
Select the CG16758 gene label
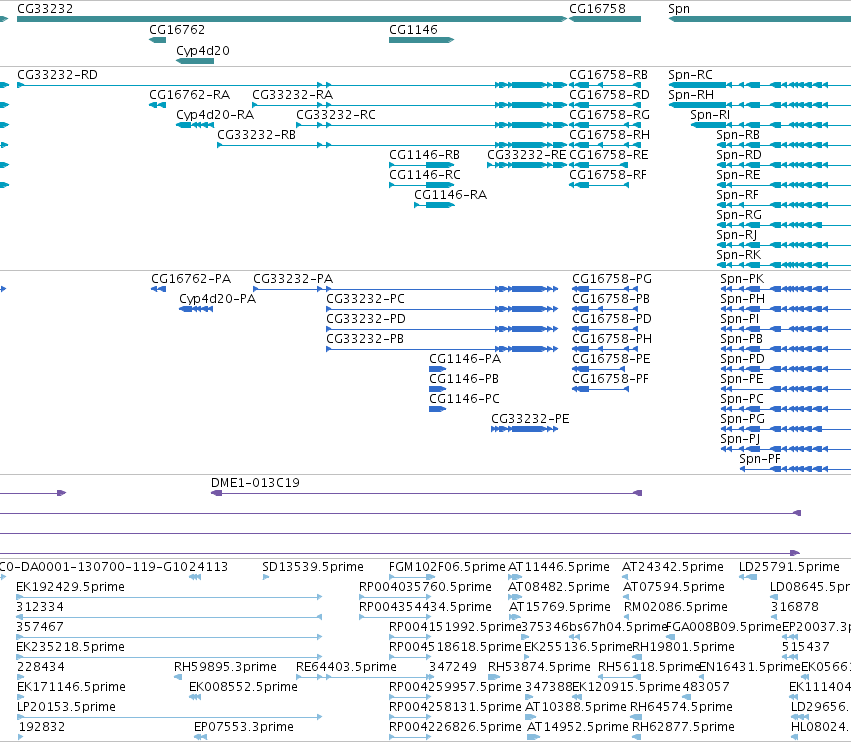(x=597, y=9)
